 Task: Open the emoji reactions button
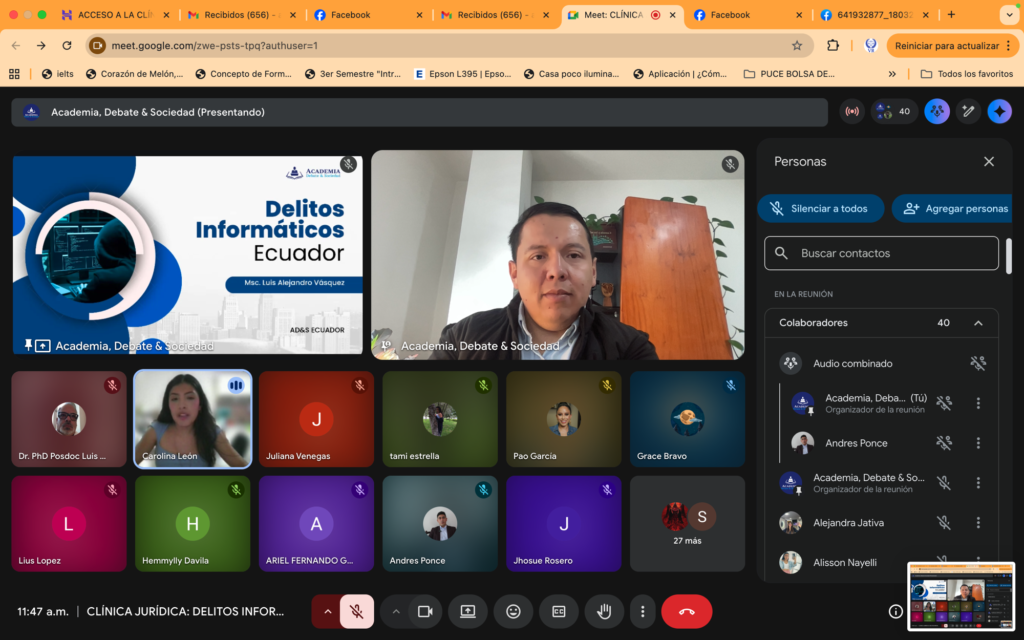pyautogui.click(x=513, y=611)
